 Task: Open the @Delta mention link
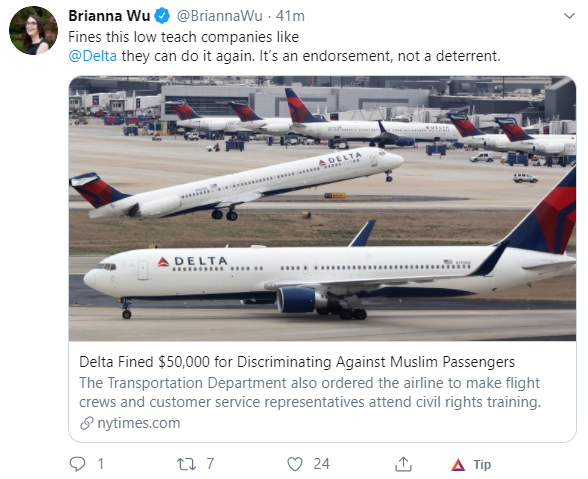point(92,56)
